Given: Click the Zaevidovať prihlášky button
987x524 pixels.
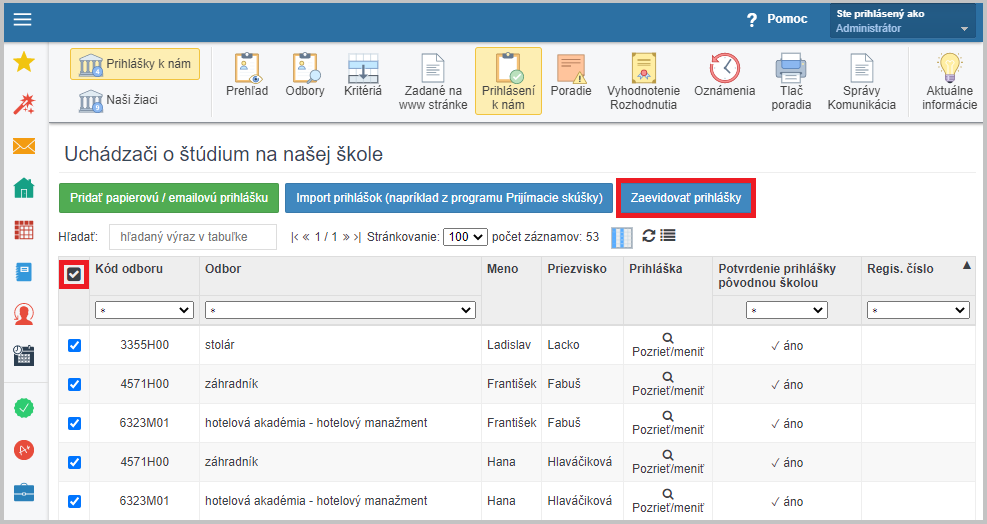Looking at the screenshot, I should coord(685,198).
